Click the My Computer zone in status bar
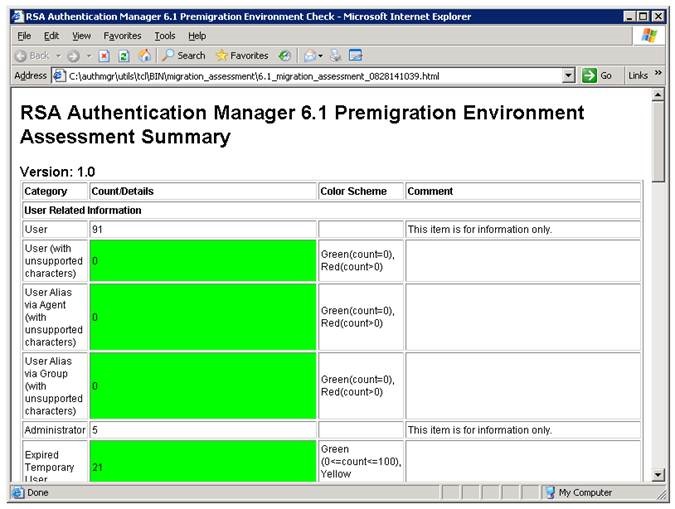675x509 pixels. (x=585, y=492)
